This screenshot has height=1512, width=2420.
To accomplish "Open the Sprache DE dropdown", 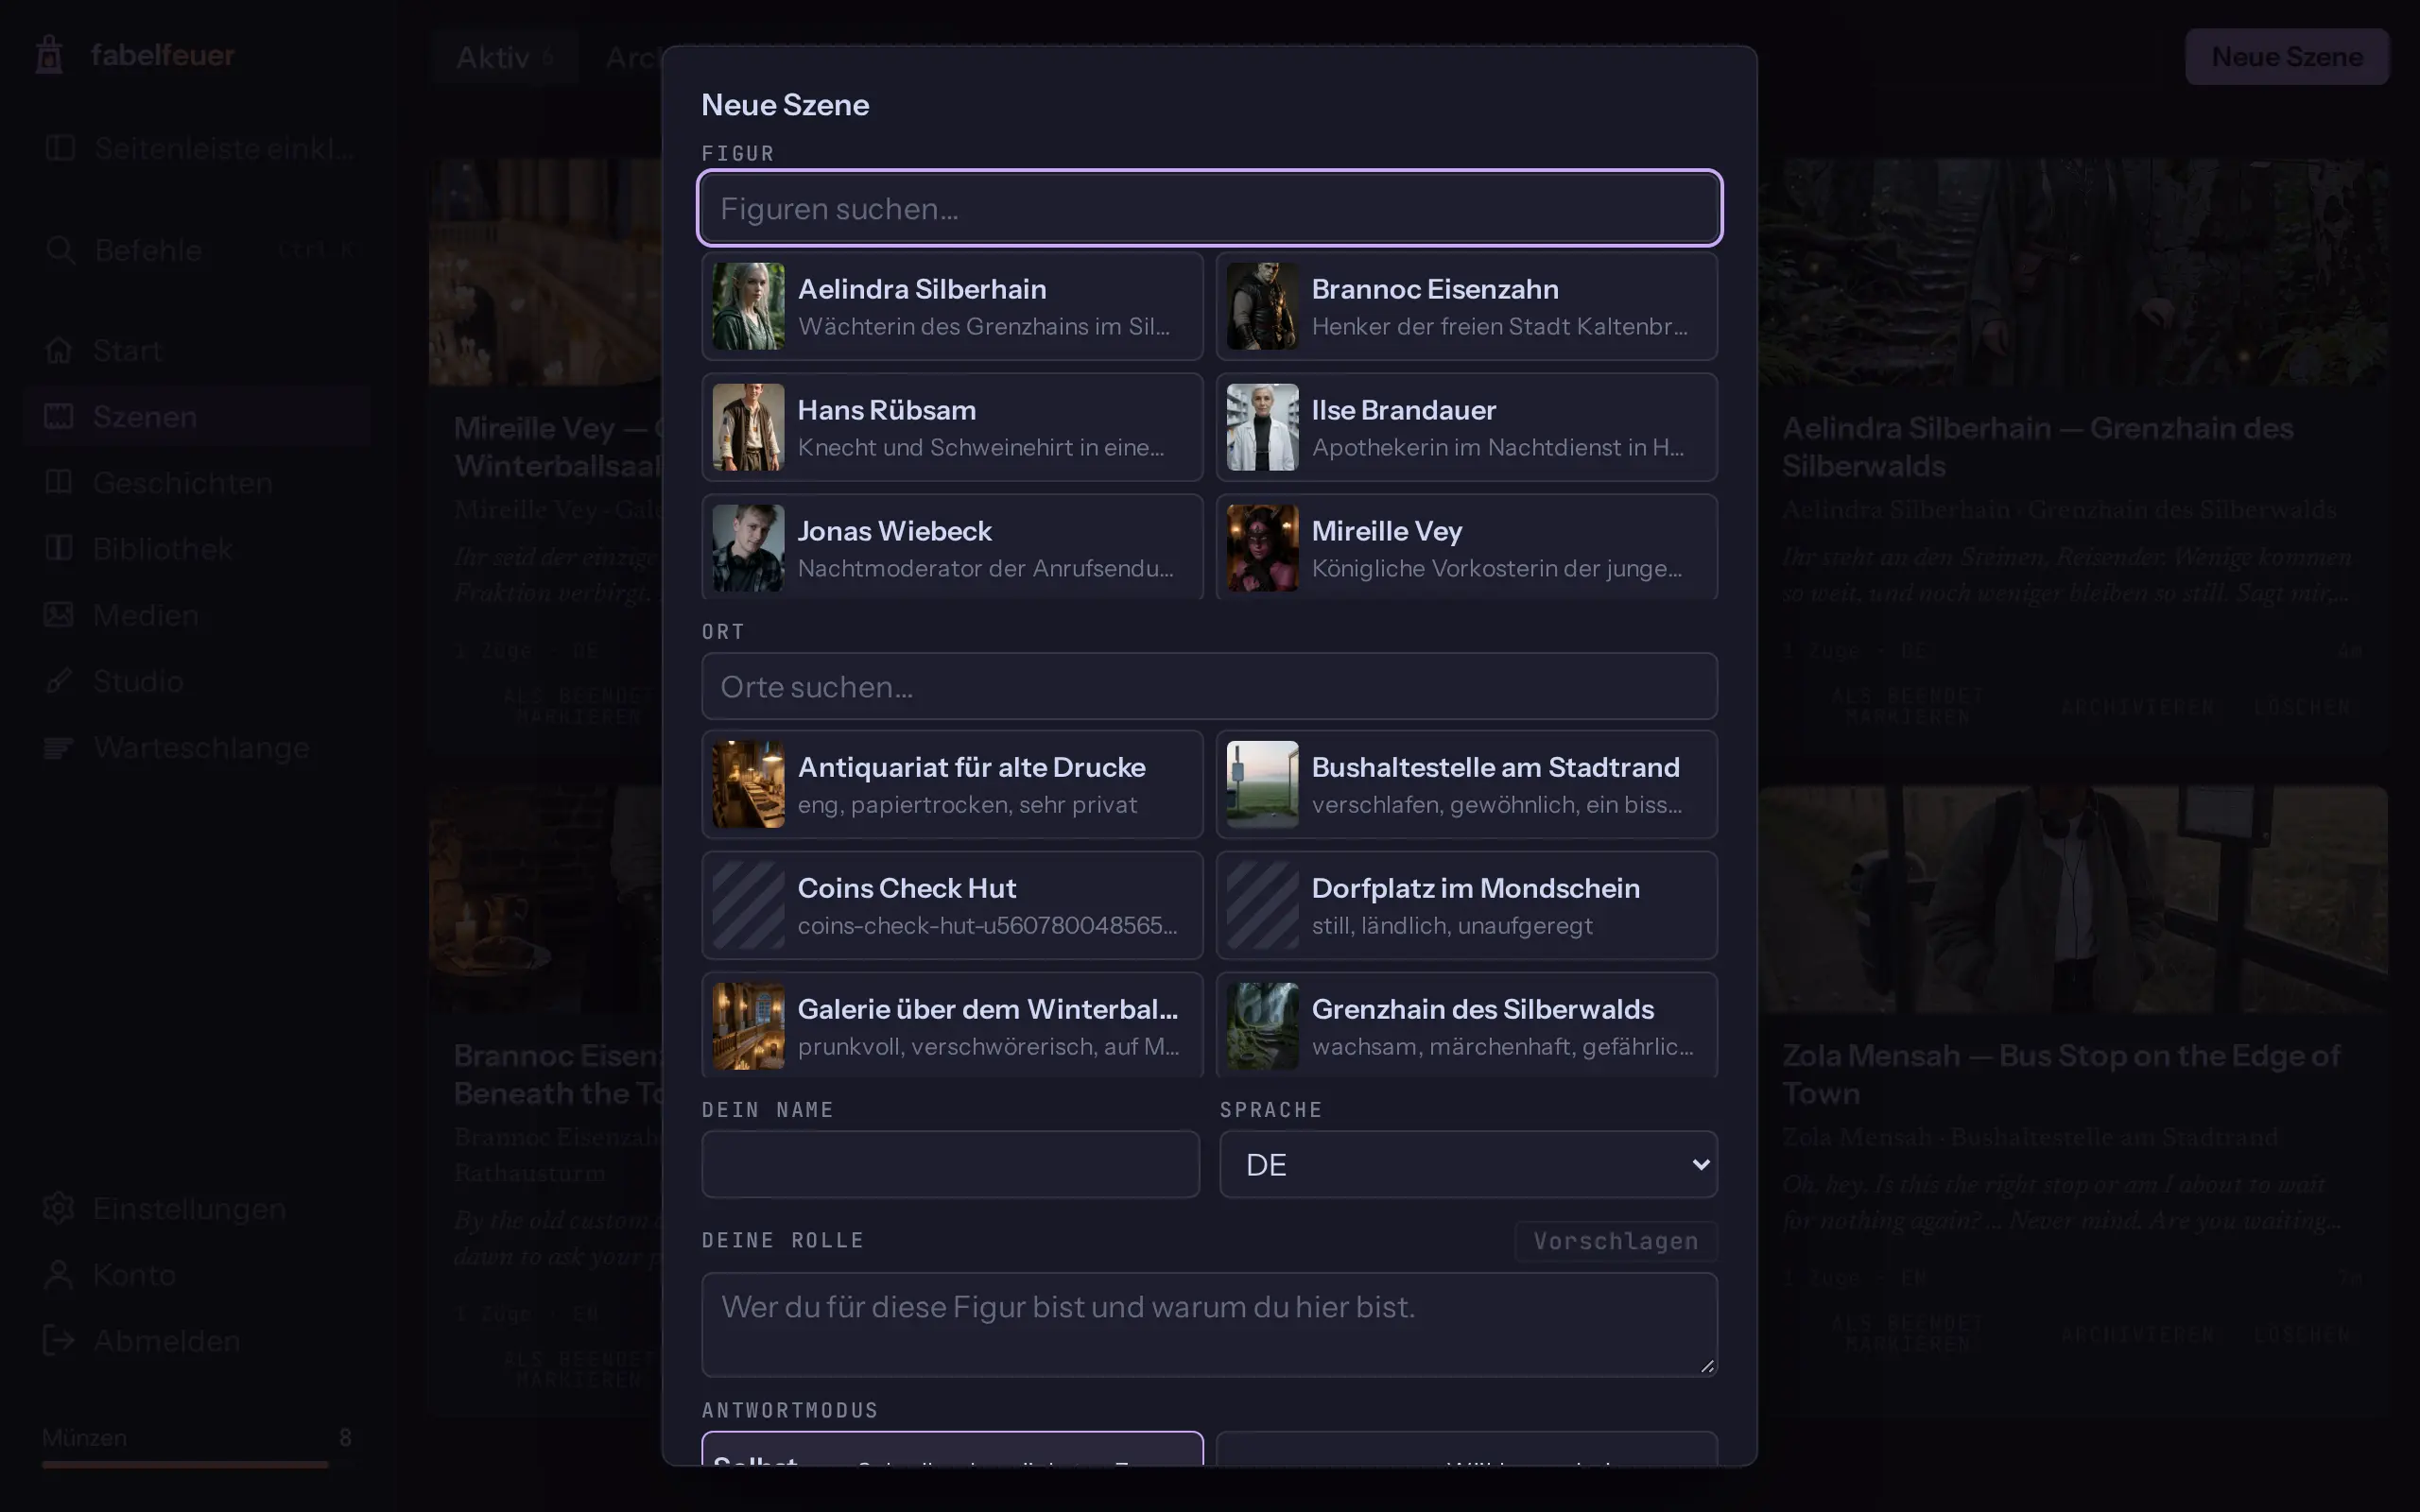I will (1468, 1164).
